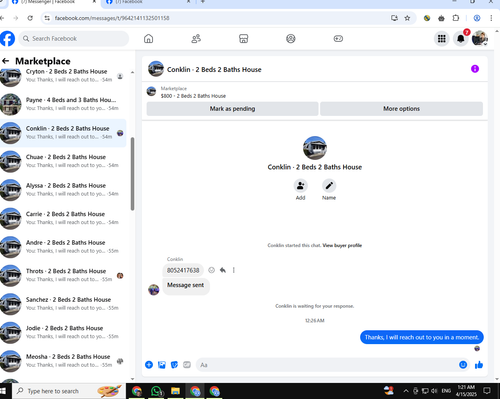Click the scroll down arrow of conversation list

132,379
